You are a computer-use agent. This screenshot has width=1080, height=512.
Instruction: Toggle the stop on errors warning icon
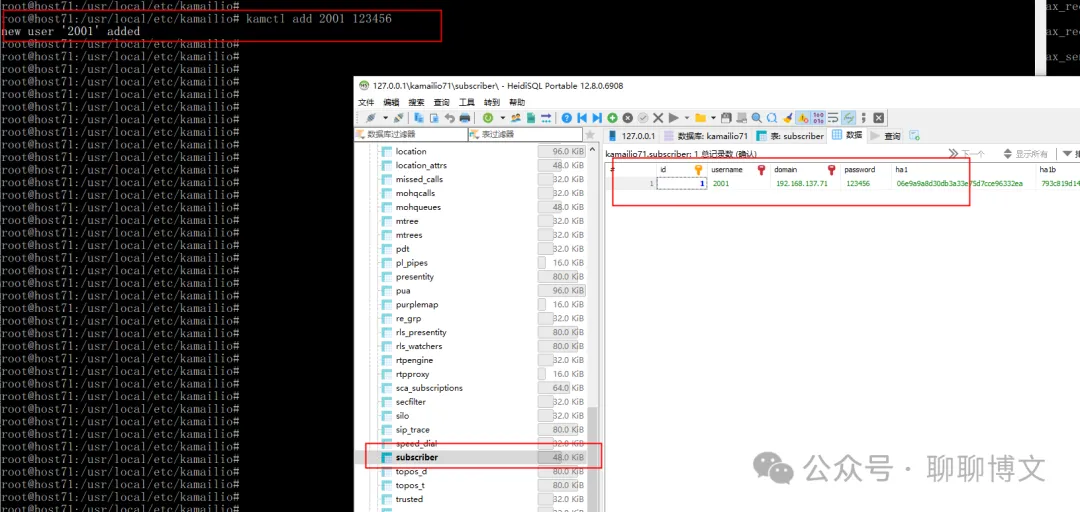pos(802,118)
